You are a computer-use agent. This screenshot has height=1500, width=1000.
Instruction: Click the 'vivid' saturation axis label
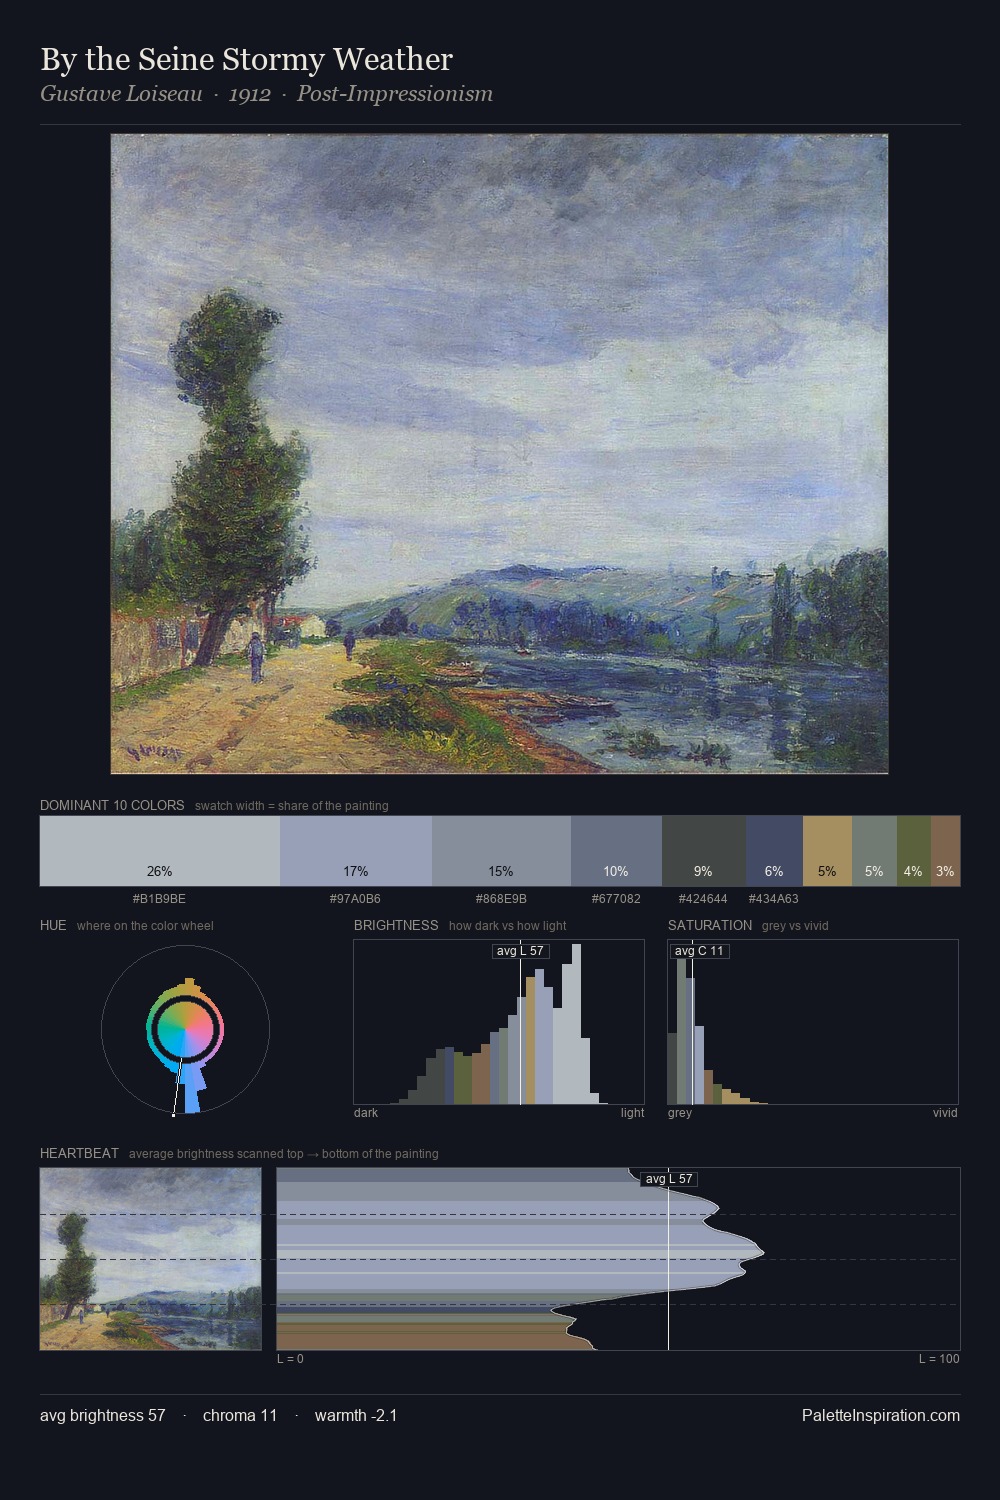click(945, 1113)
